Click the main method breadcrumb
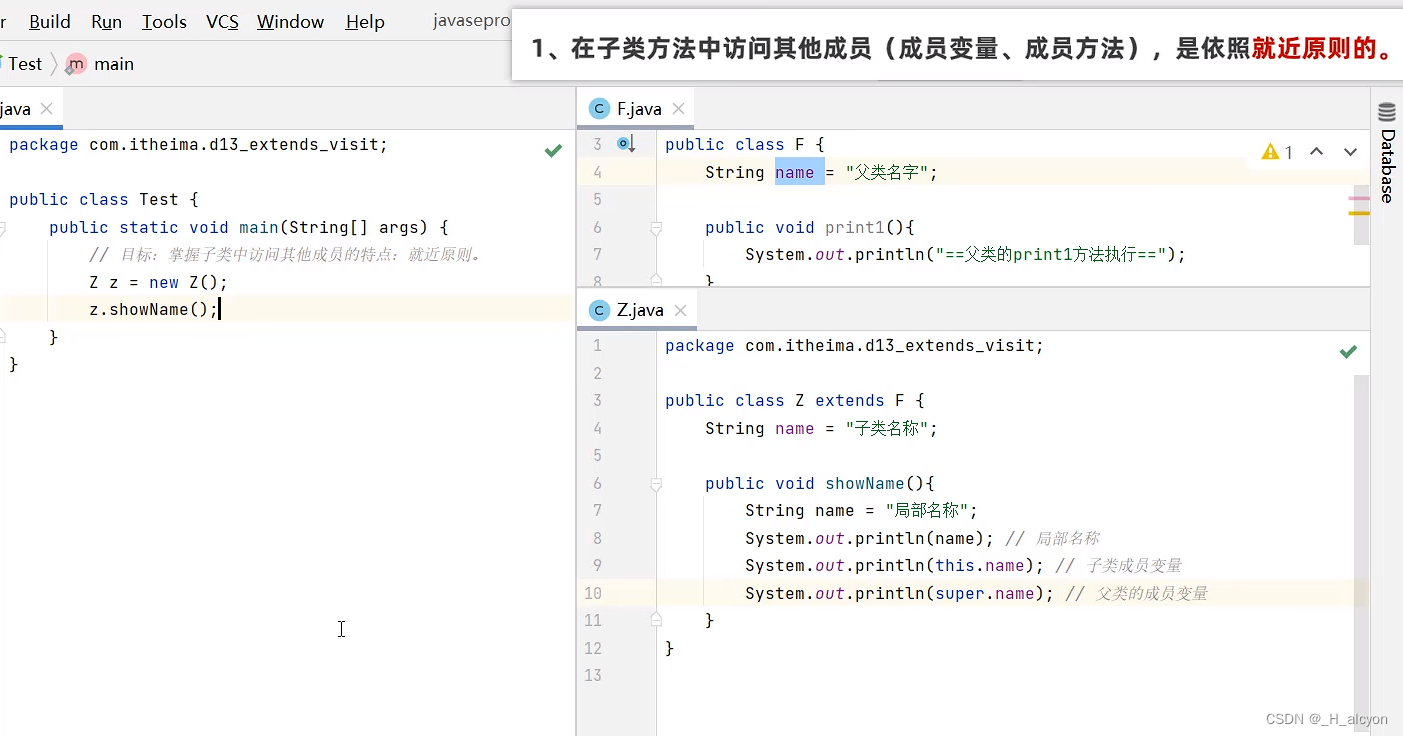This screenshot has width=1403, height=736. [100, 64]
